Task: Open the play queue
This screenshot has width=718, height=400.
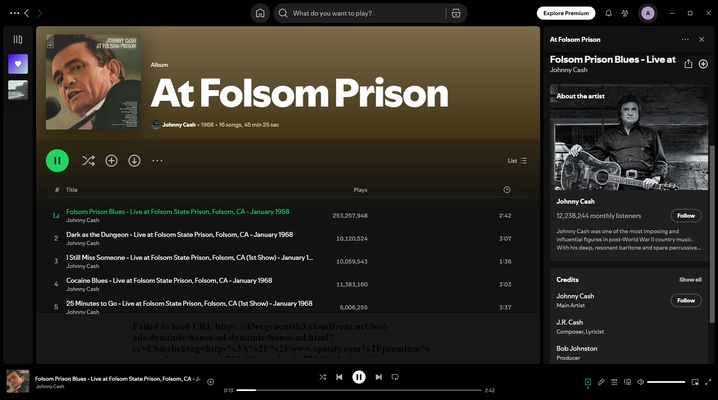Action: pyautogui.click(x=614, y=382)
